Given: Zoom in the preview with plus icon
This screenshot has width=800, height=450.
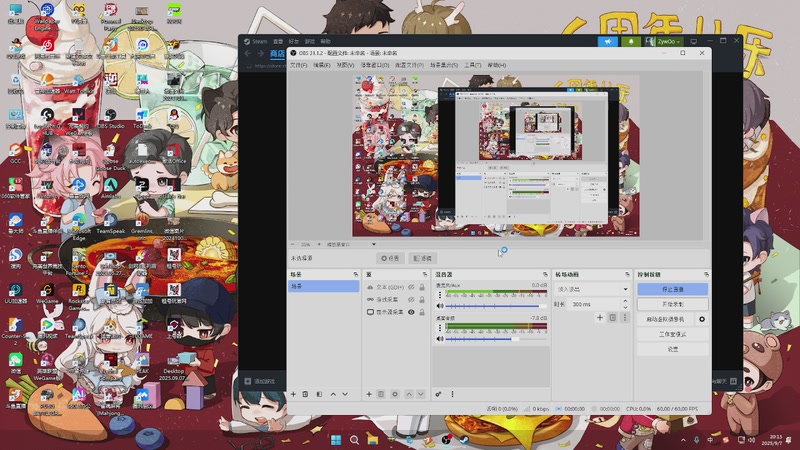Looking at the screenshot, I should (x=319, y=244).
